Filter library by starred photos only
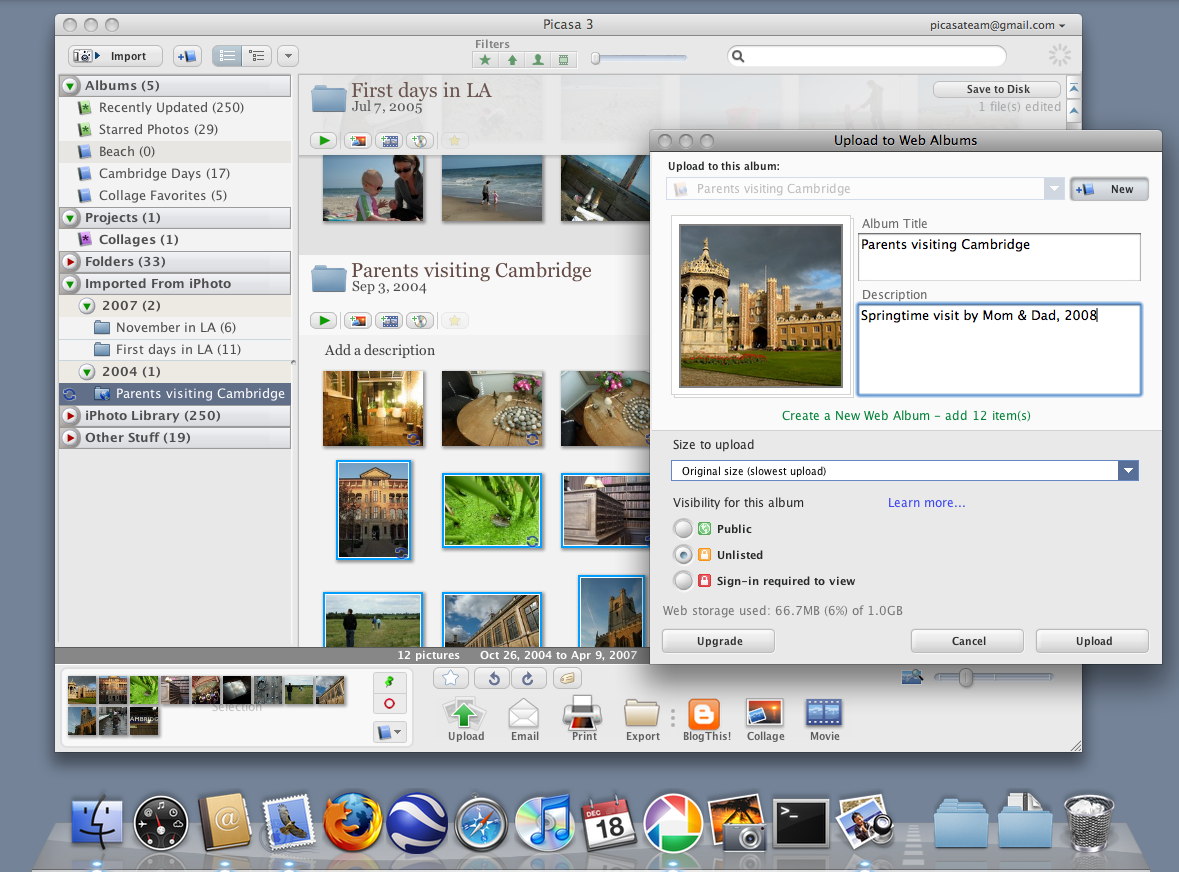This screenshot has width=1179, height=872. tap(485, 60)
